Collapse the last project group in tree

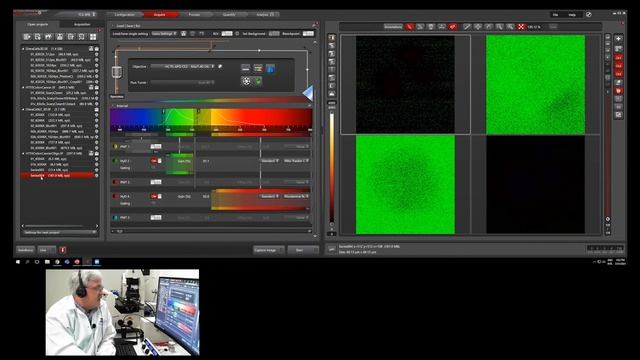coord(23,153)
